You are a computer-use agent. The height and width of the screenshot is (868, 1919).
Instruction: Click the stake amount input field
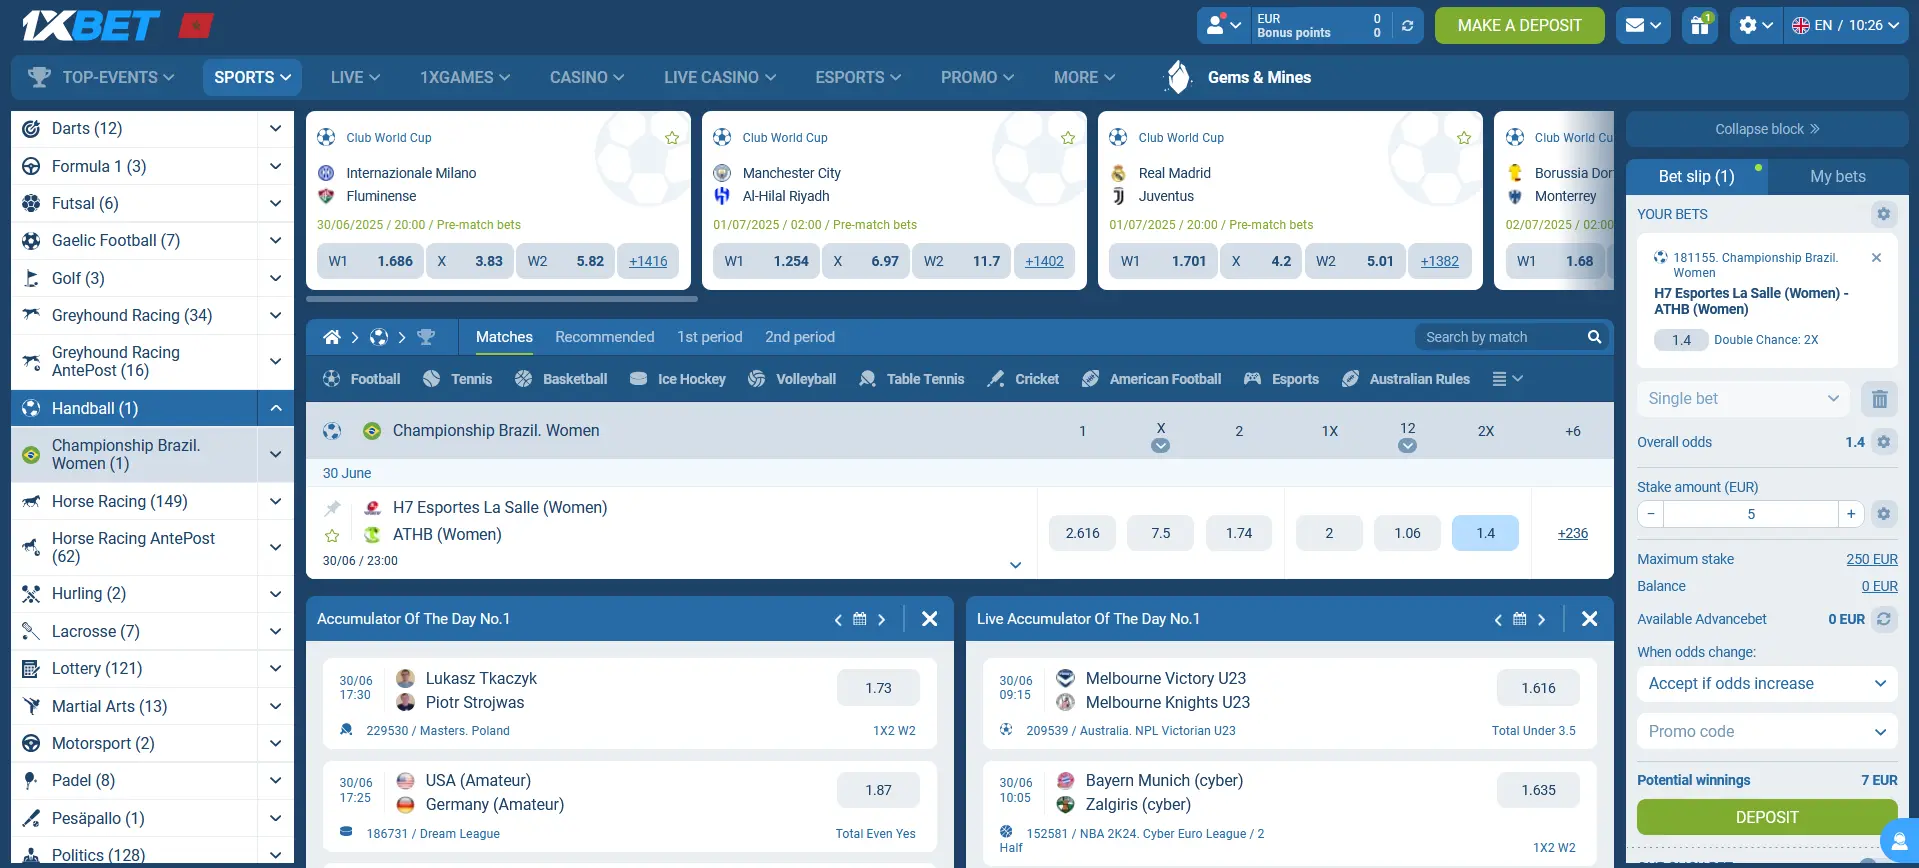pyautogui.click(x=1751, y=514)
